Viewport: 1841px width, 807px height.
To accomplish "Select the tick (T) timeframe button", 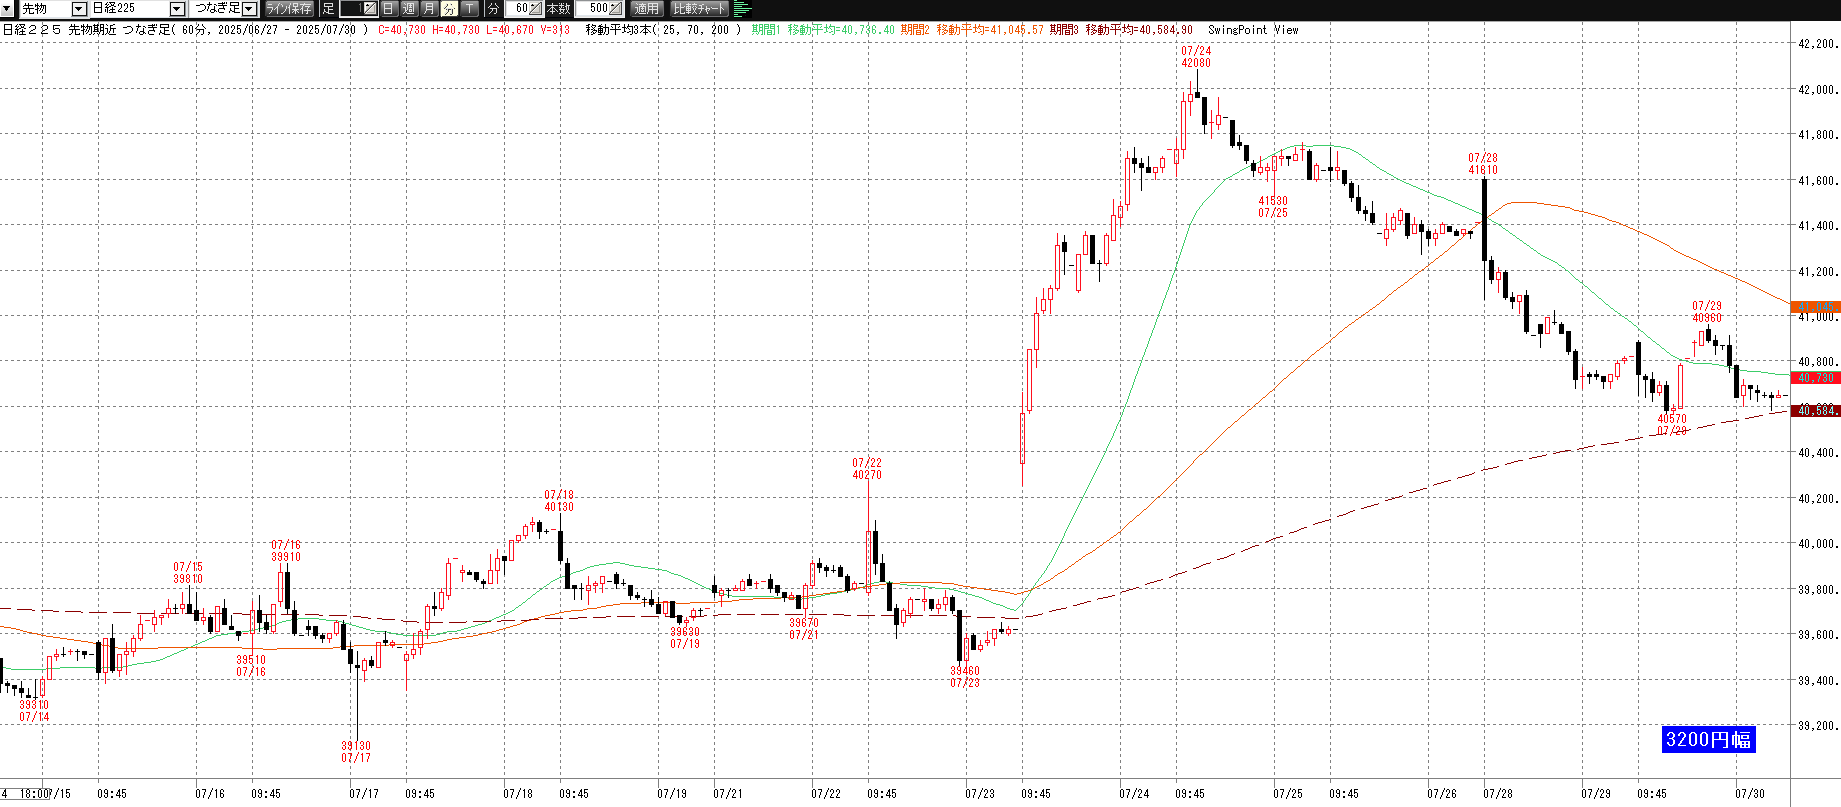I will pos(469,9).
